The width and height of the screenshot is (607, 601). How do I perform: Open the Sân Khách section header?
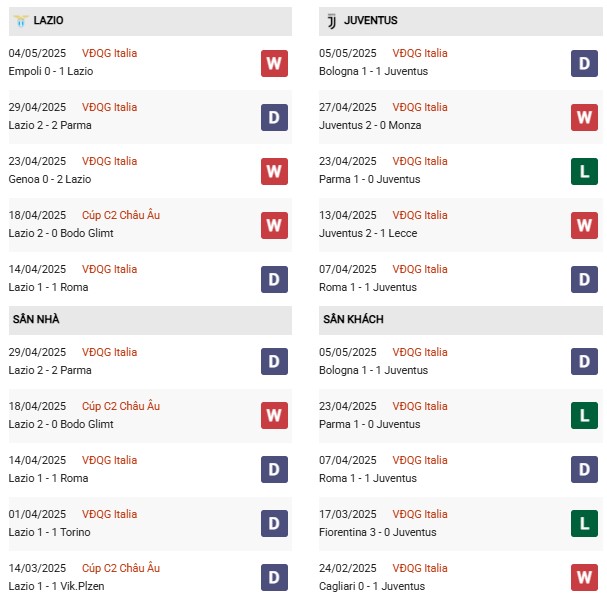point(461,320)
